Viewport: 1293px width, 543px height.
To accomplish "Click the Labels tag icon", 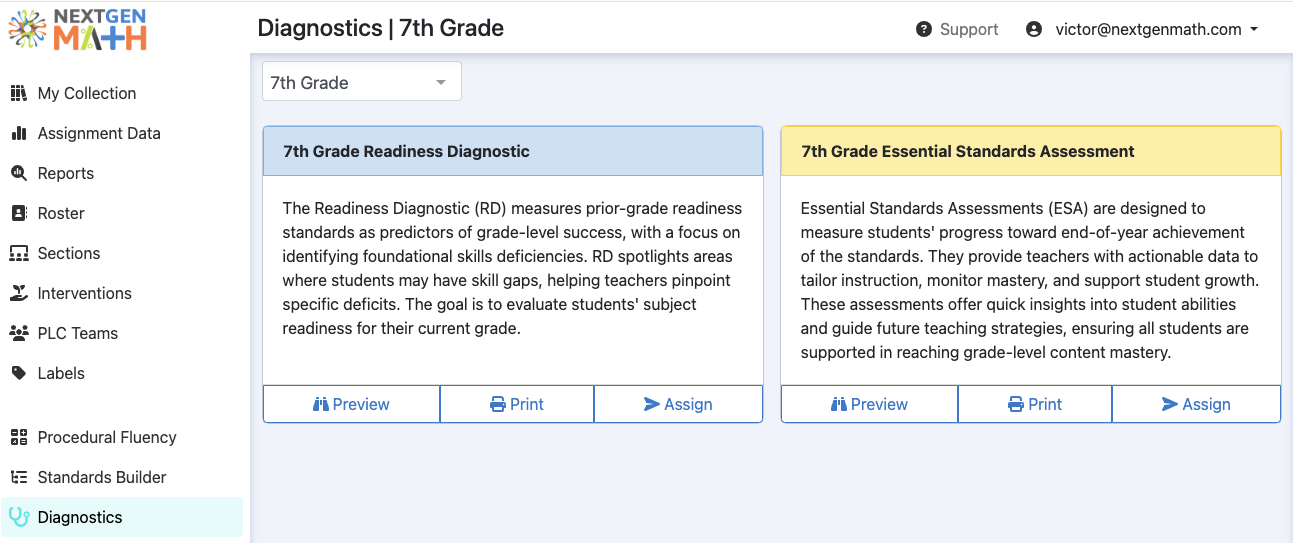I will tap(19, 373).
